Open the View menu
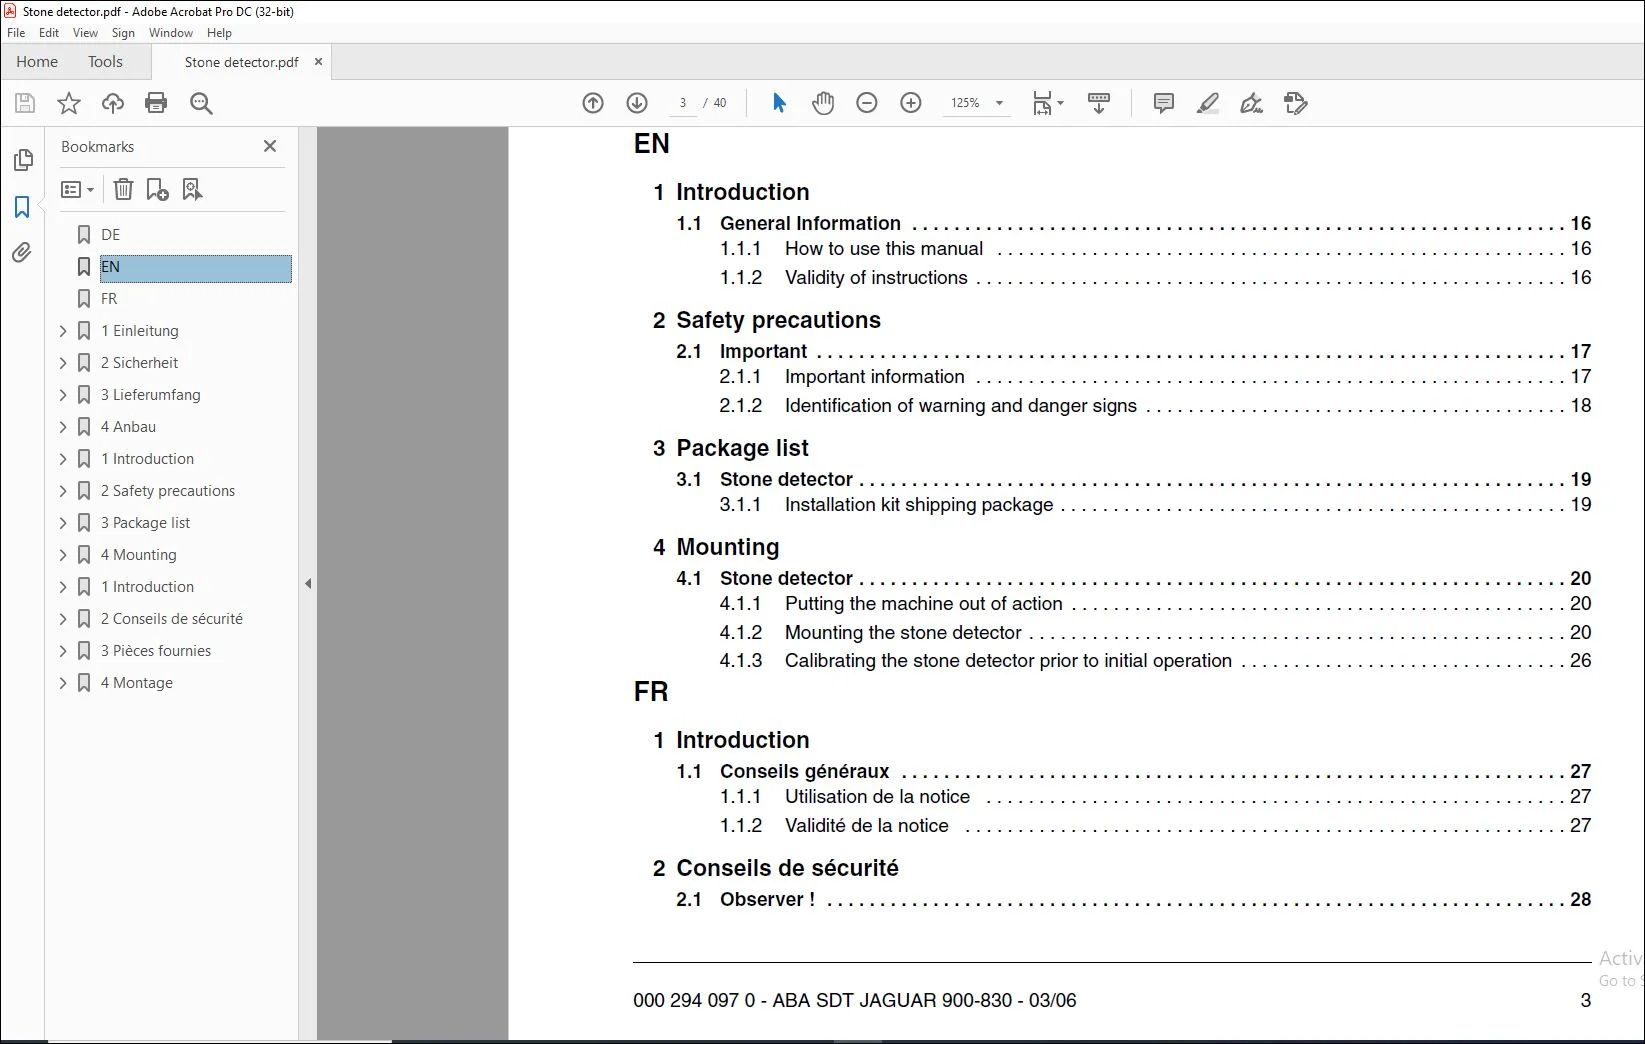 coord(85,33)
